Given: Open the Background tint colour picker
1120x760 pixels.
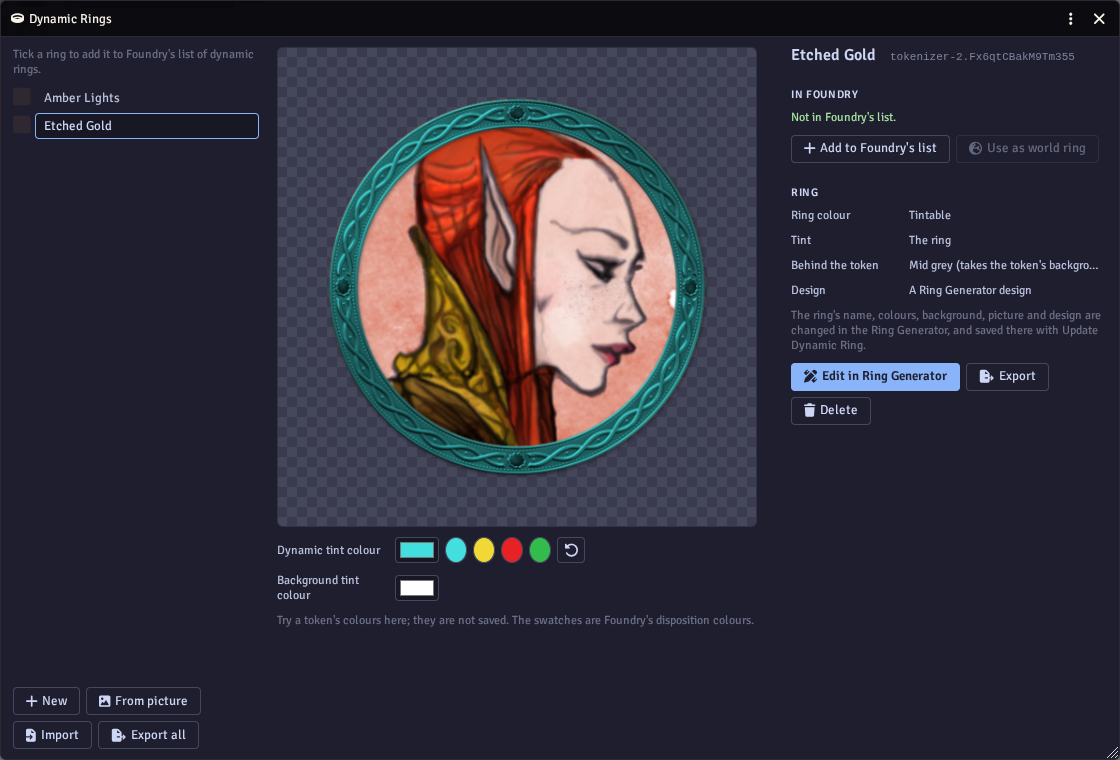Looking at the screenshot, I should click(x=417, y=588).
